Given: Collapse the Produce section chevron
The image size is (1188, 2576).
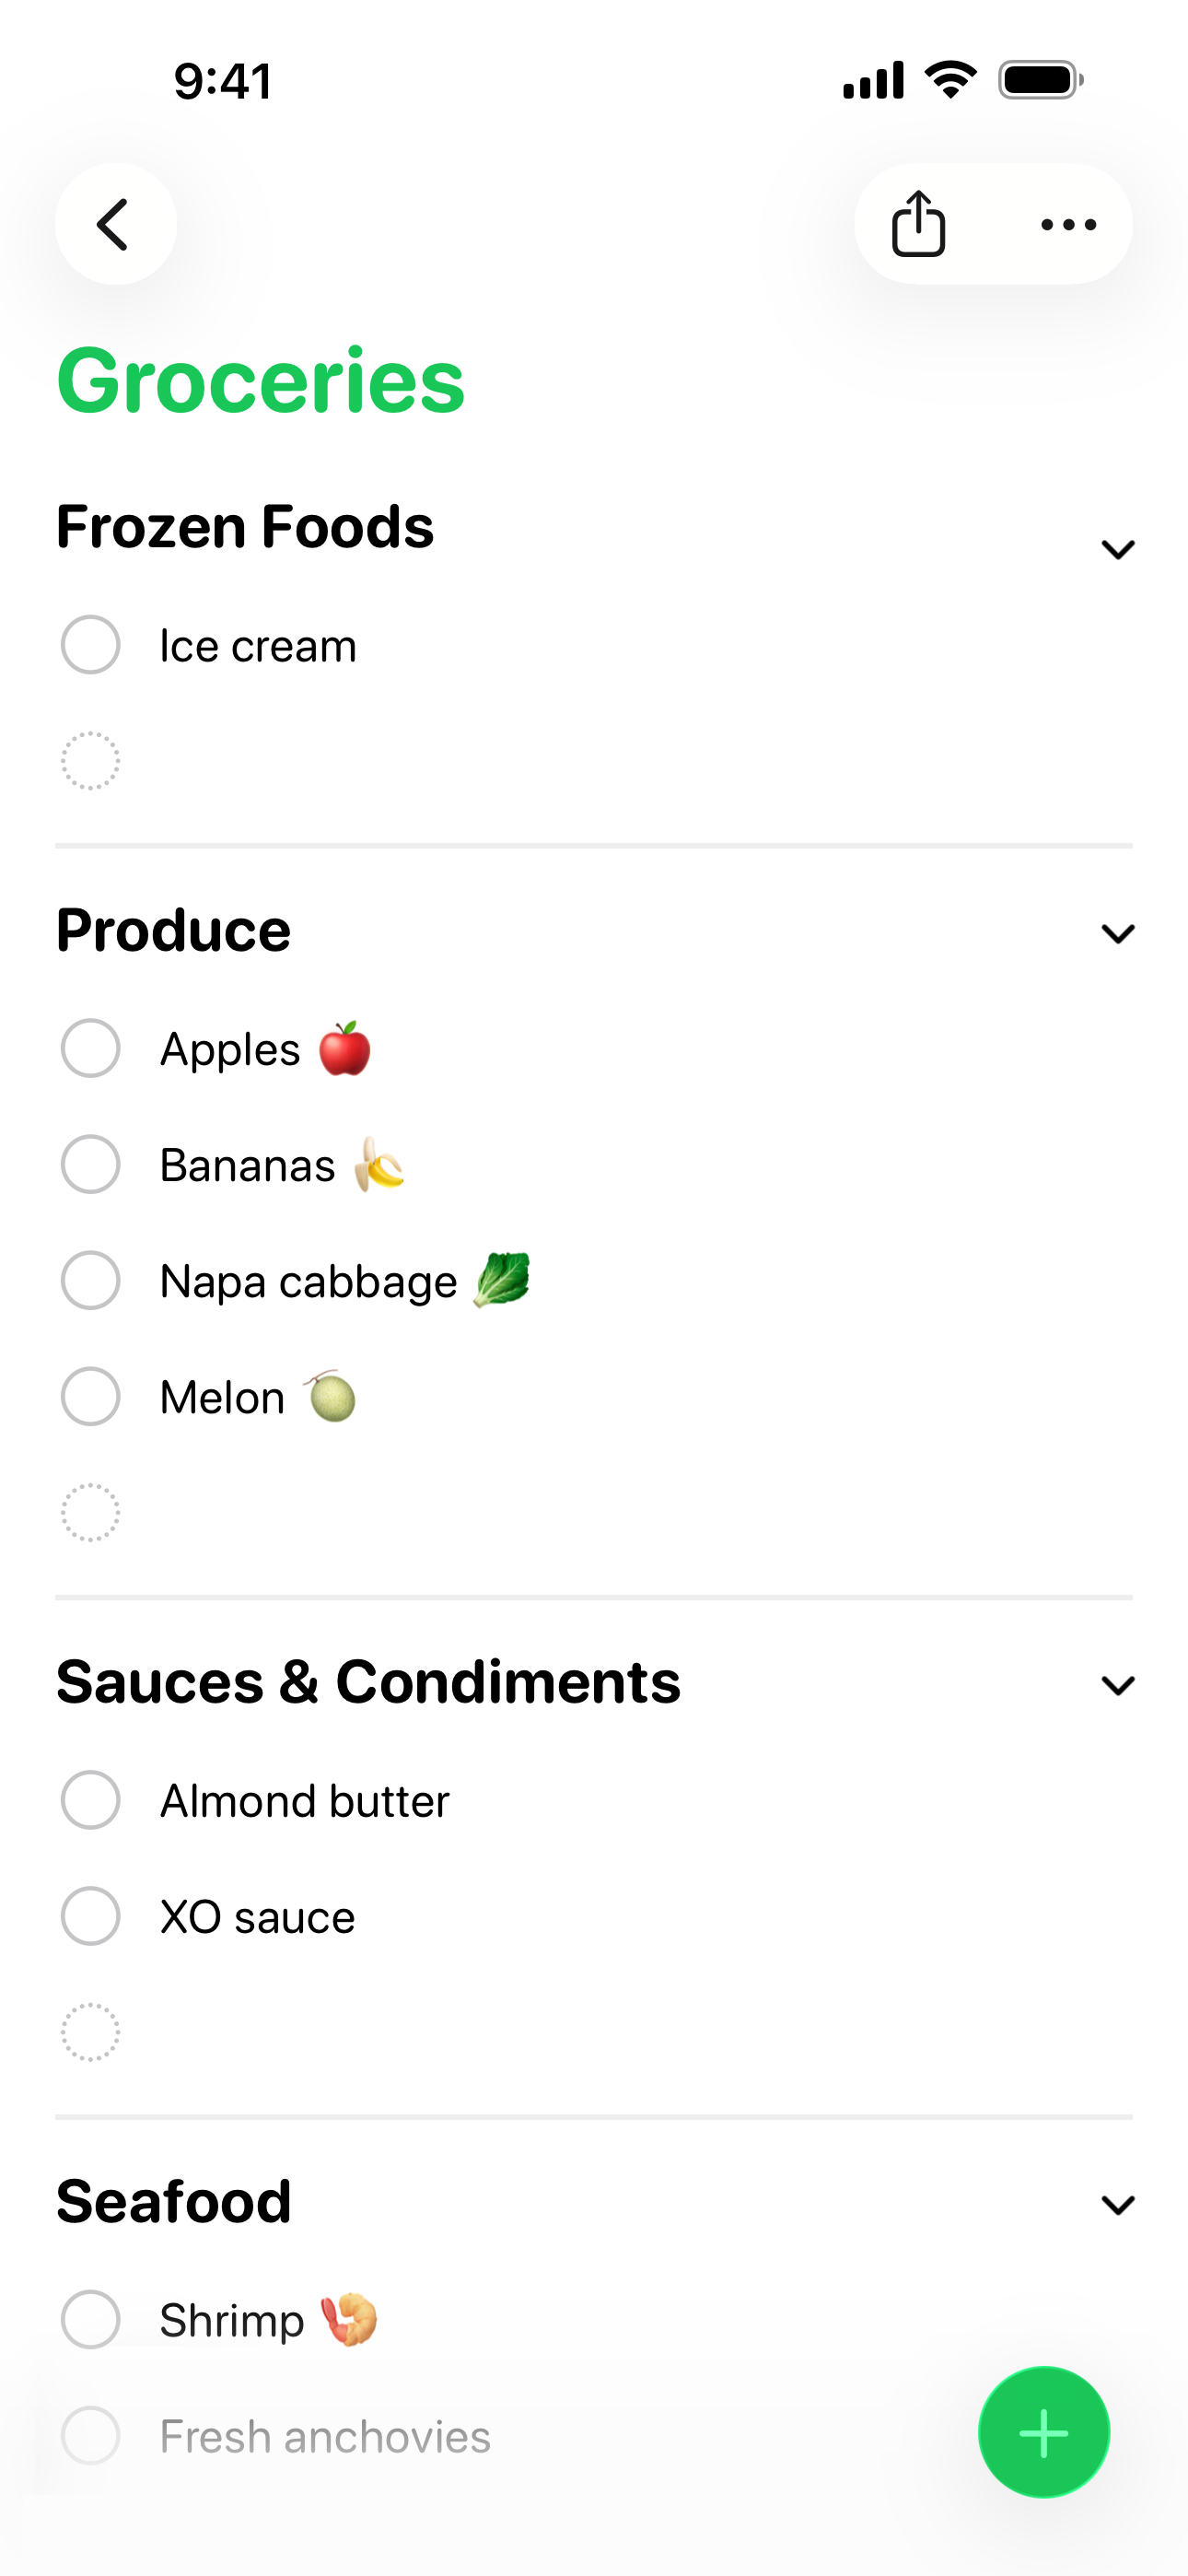Looking at the screenshot, I should (1117, 933).
